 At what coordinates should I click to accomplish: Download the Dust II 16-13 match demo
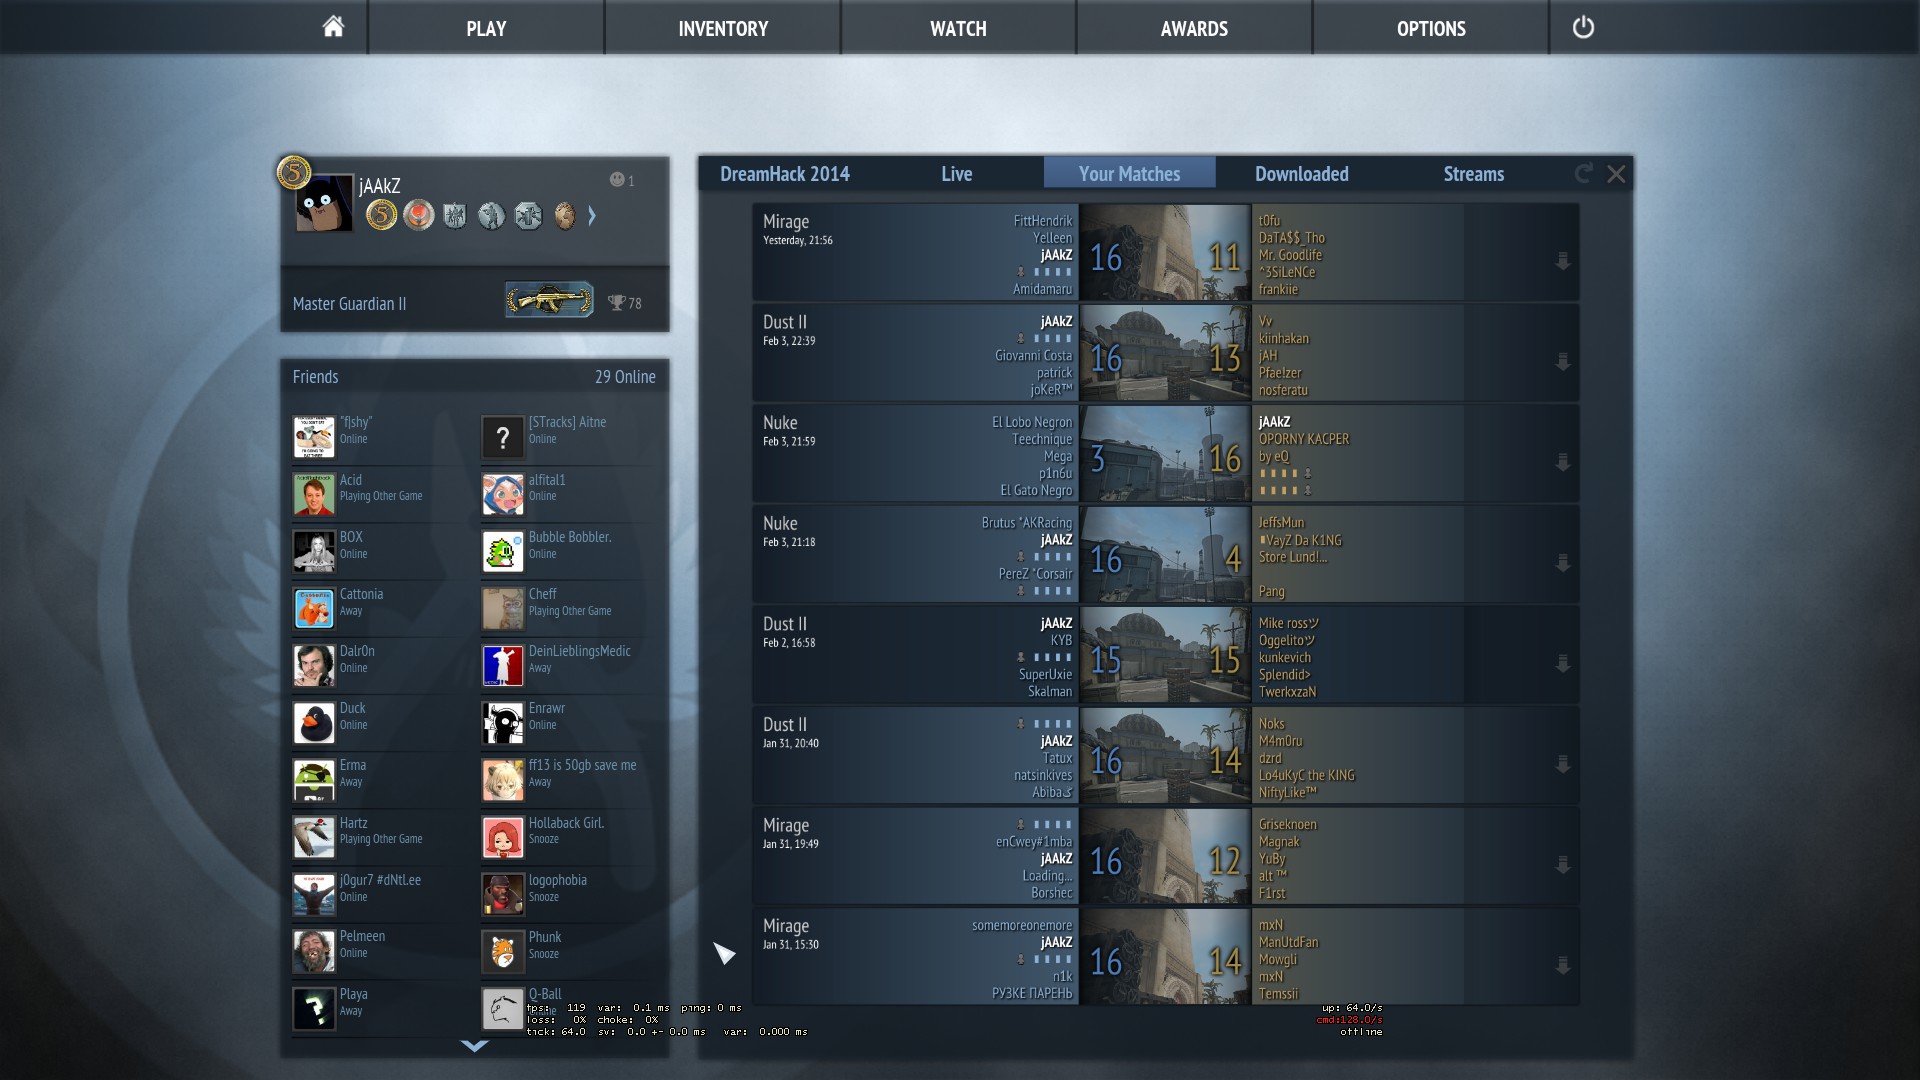click(1563, 362)
